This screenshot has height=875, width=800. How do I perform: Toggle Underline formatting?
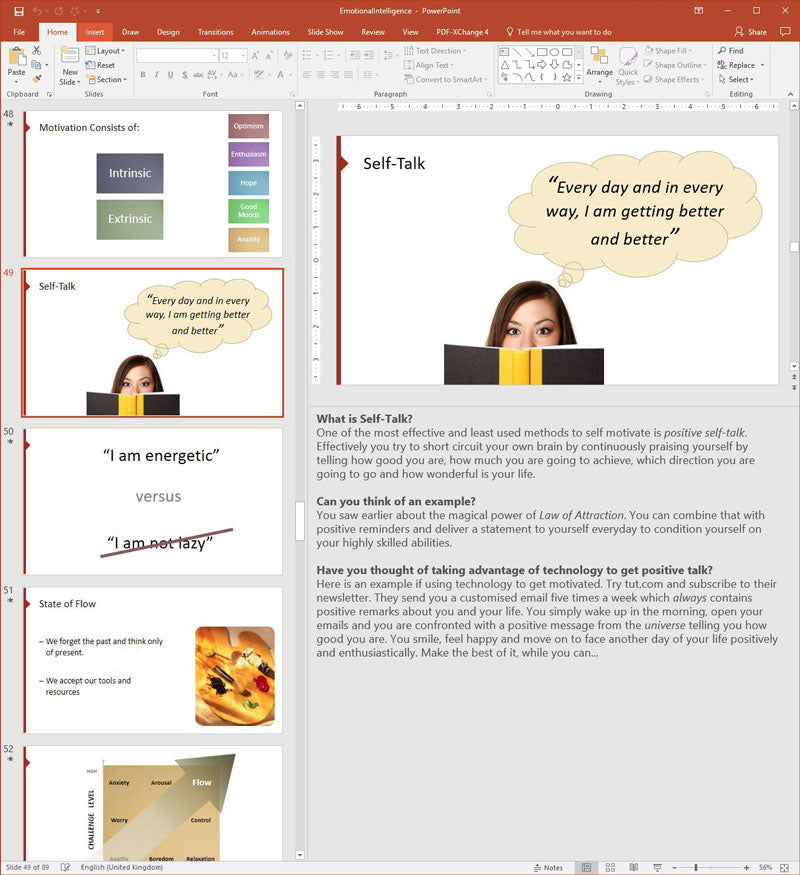pyautogui.click(x=171, y=74)
